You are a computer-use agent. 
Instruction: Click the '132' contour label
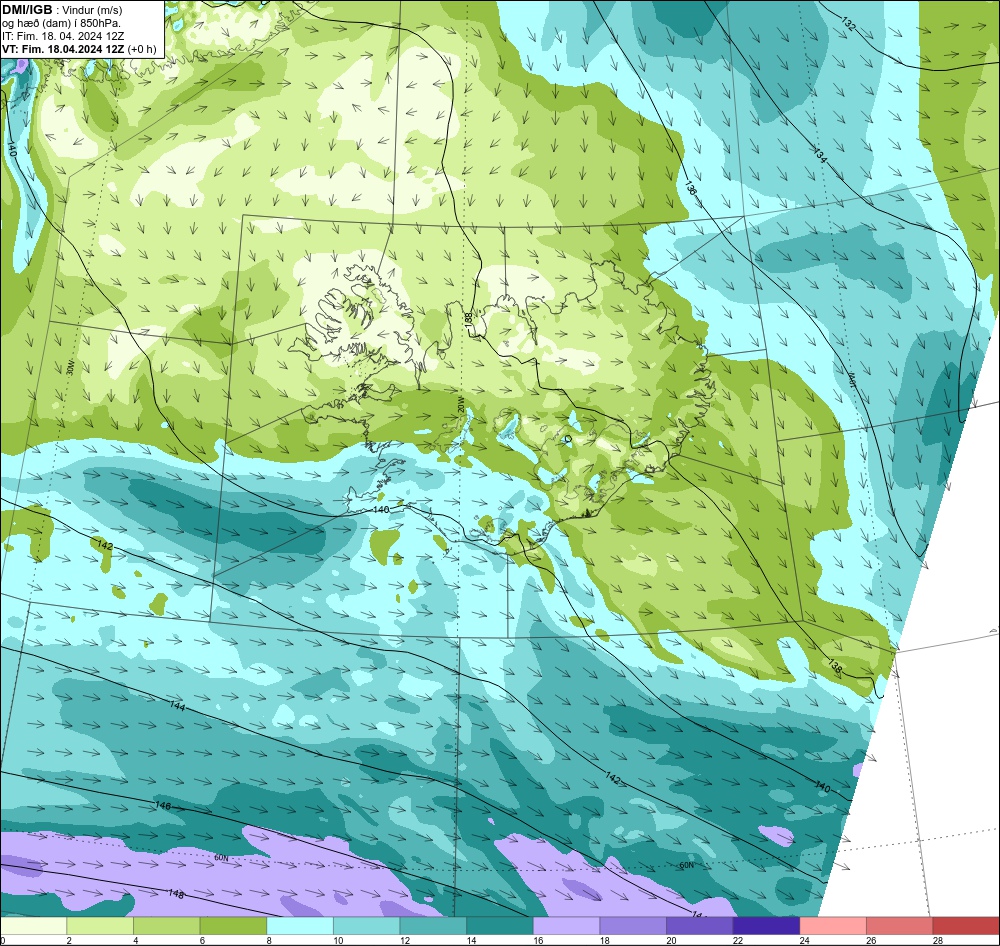tap(848, 24)
